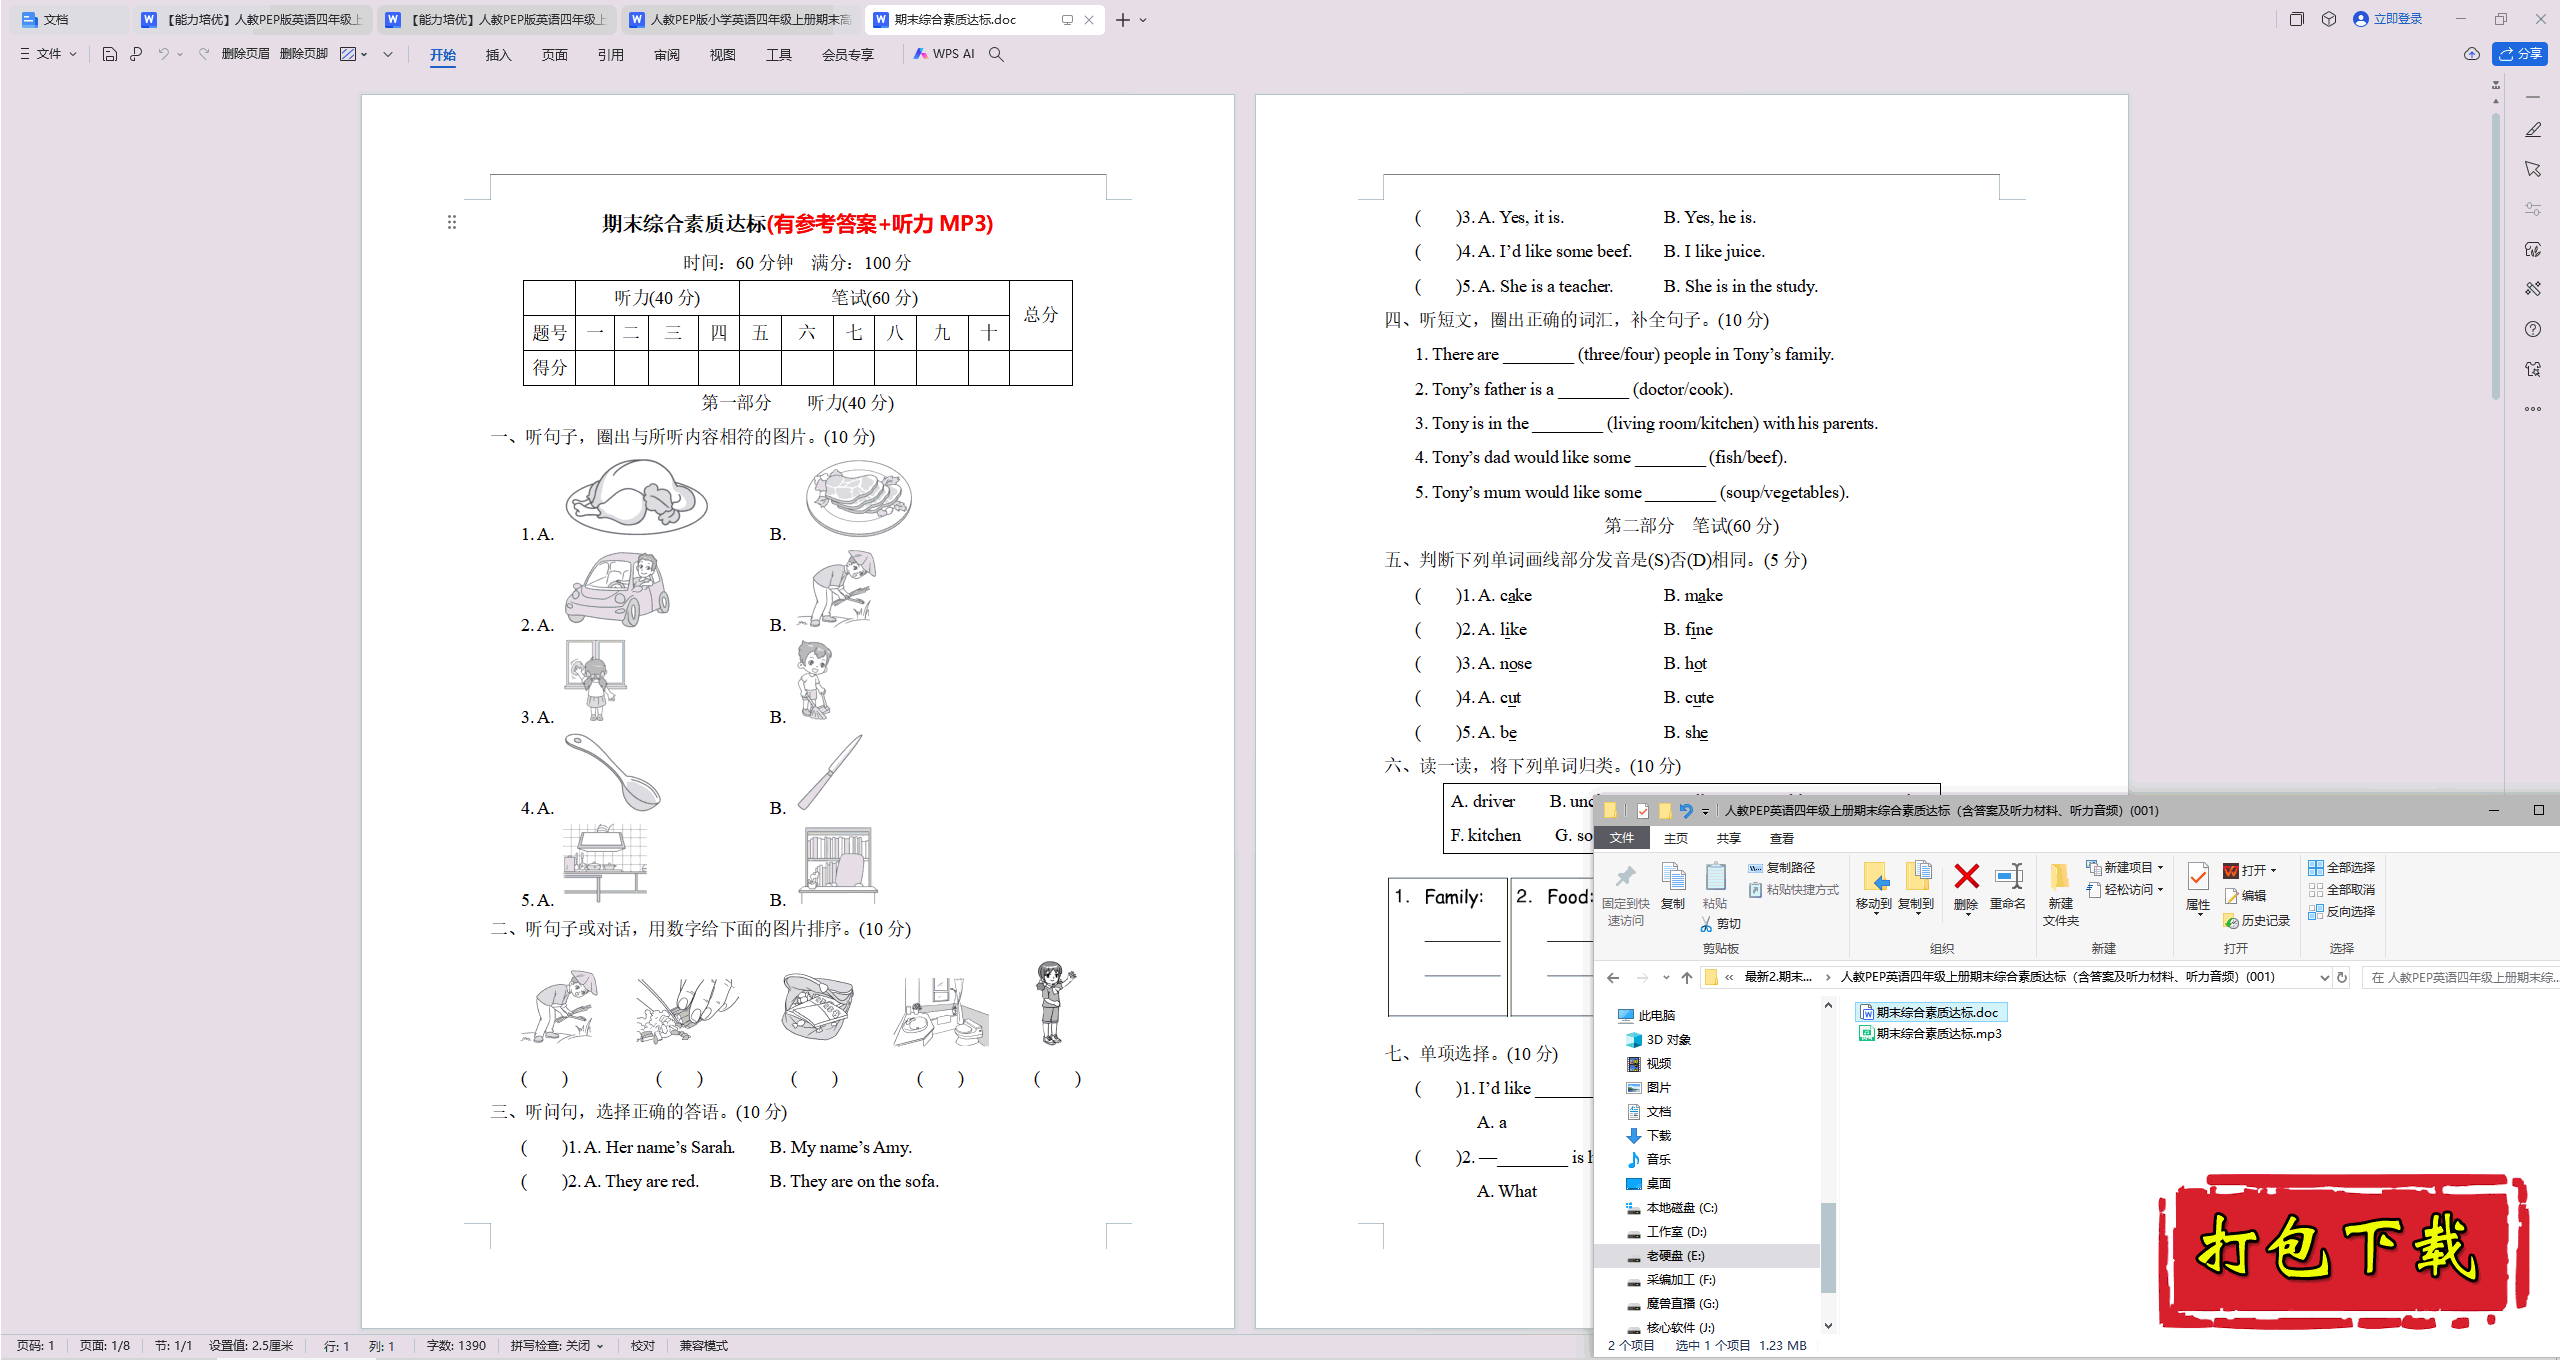Open the 引用 ribbon tab
2560x1360 pixels.
pyautogui.click(x=610, y=55)
